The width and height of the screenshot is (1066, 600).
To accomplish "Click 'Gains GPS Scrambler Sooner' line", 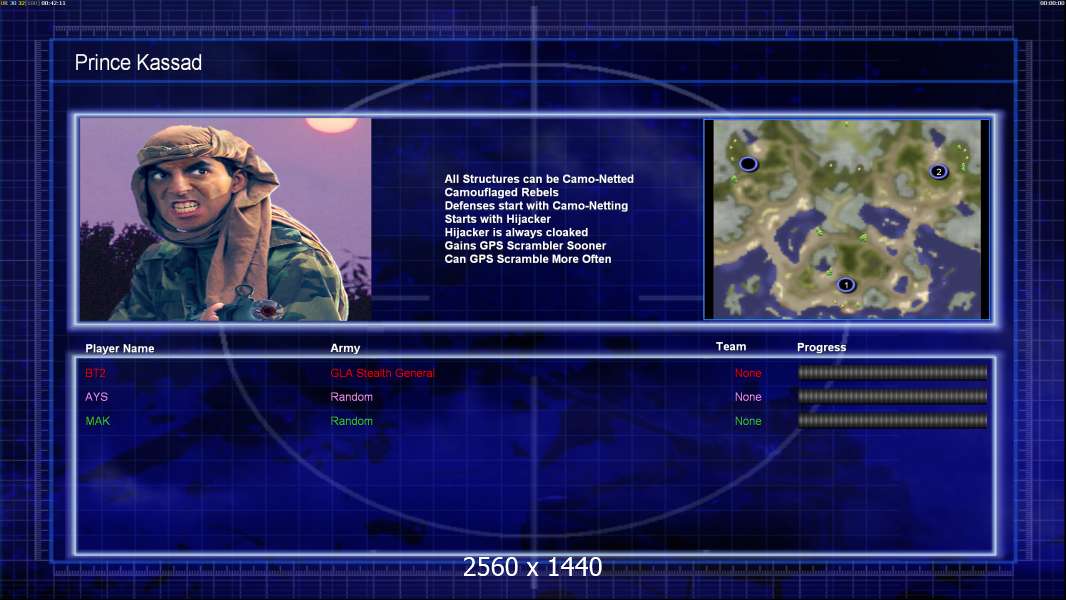I will [x=526, y=245].
